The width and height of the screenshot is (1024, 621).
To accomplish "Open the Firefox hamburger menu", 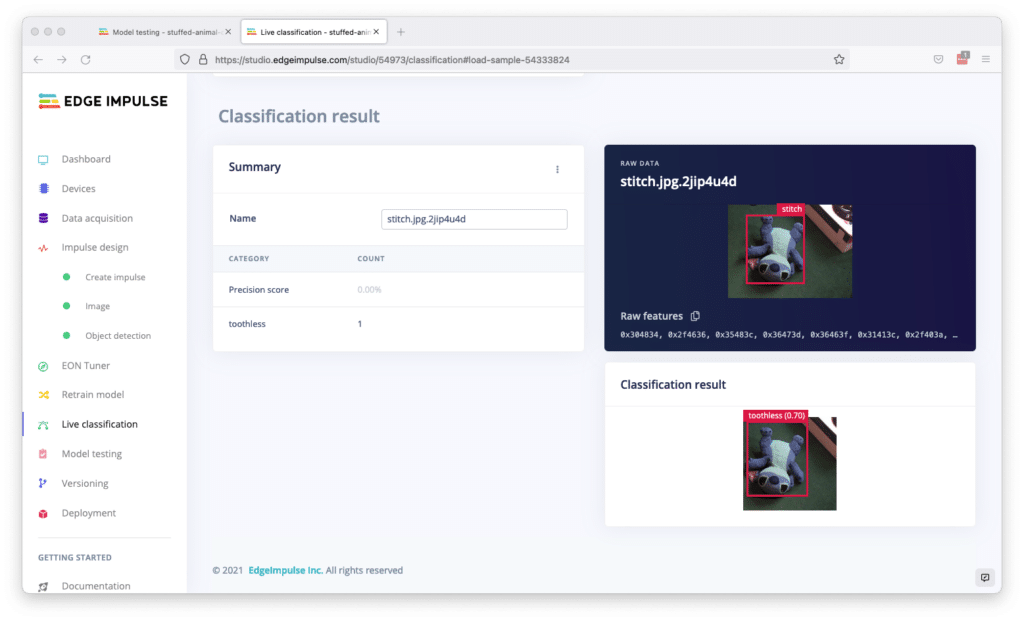I will 986,59.
